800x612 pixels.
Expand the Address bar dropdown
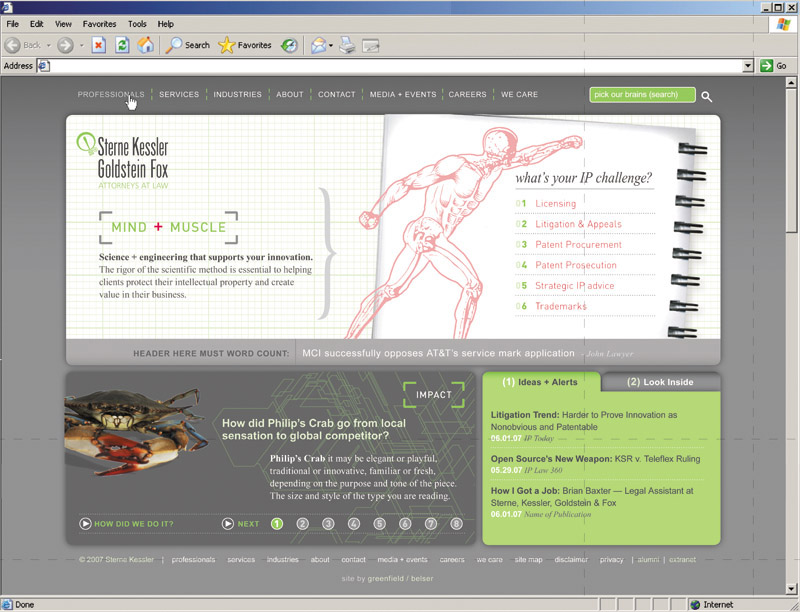click(748, 65)
